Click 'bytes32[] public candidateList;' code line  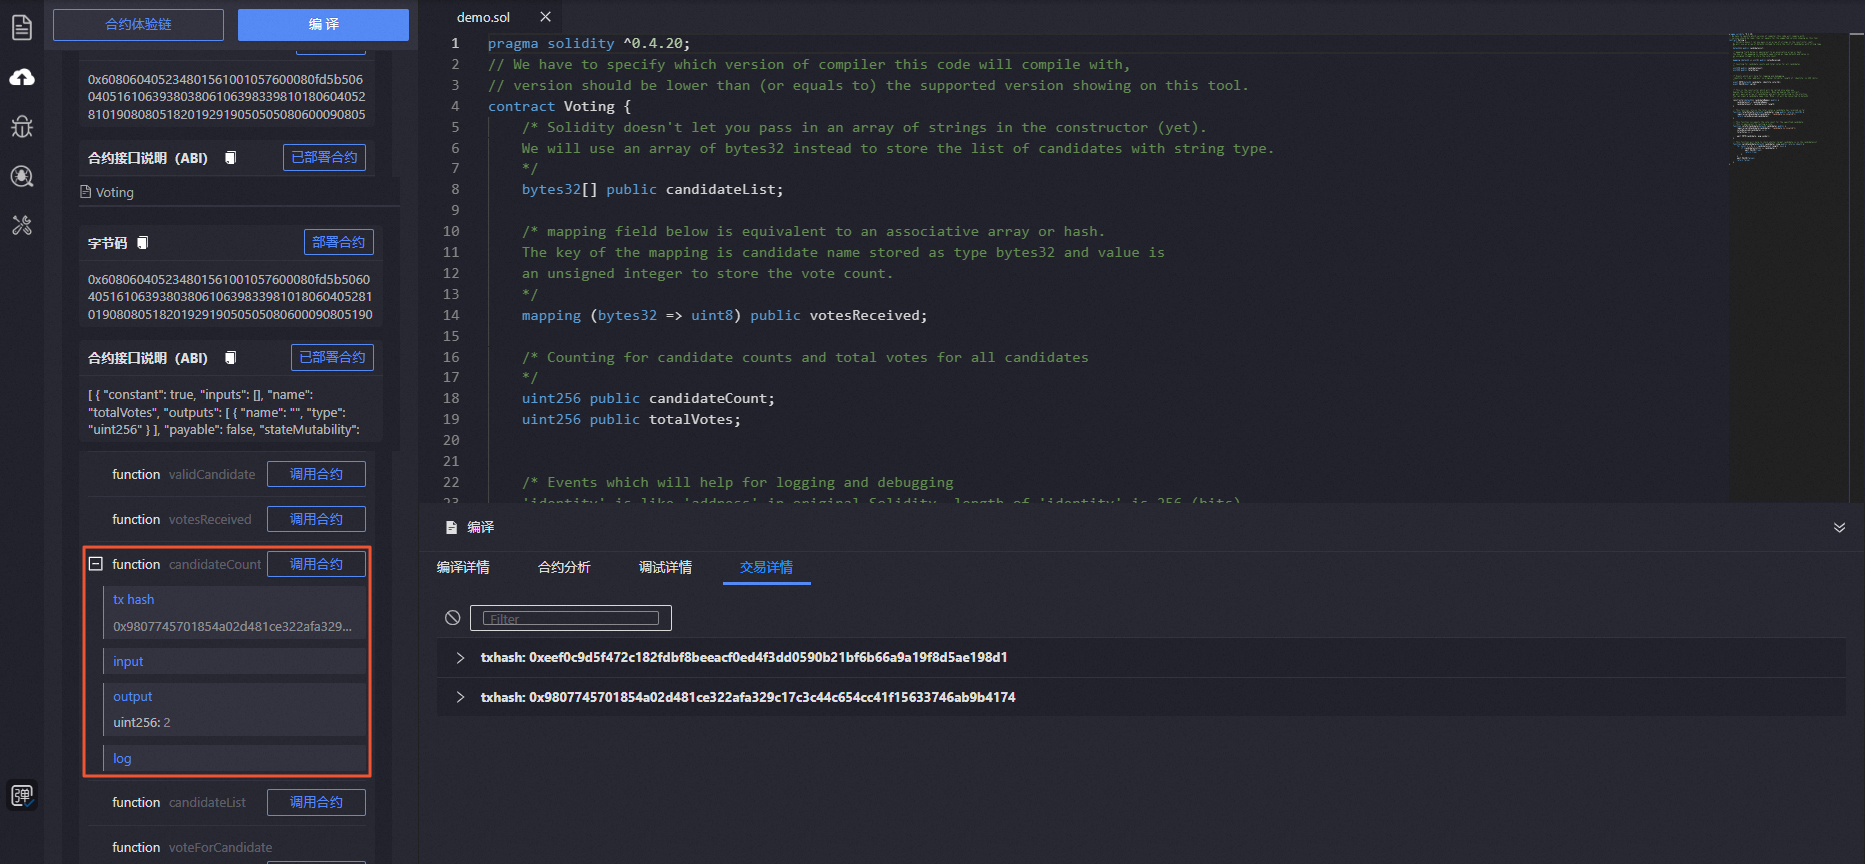[x=652, y=189]
